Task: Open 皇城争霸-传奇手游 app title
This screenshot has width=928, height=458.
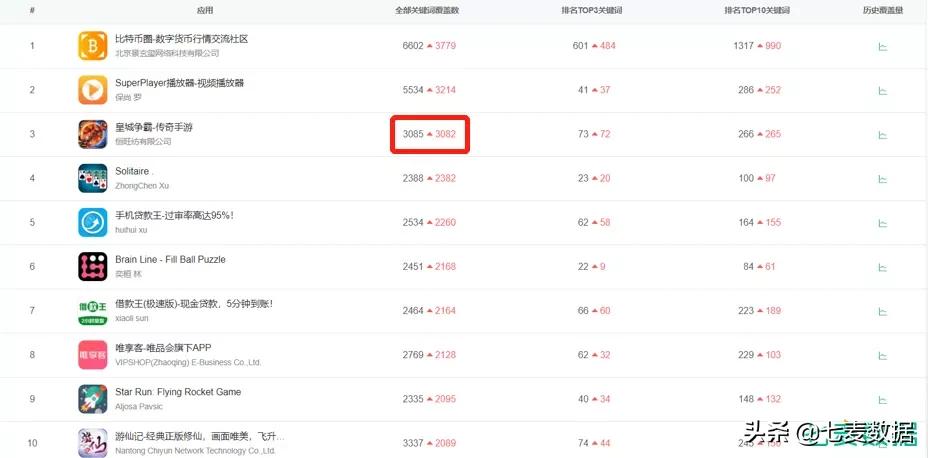Action: (x=154, y=127)
